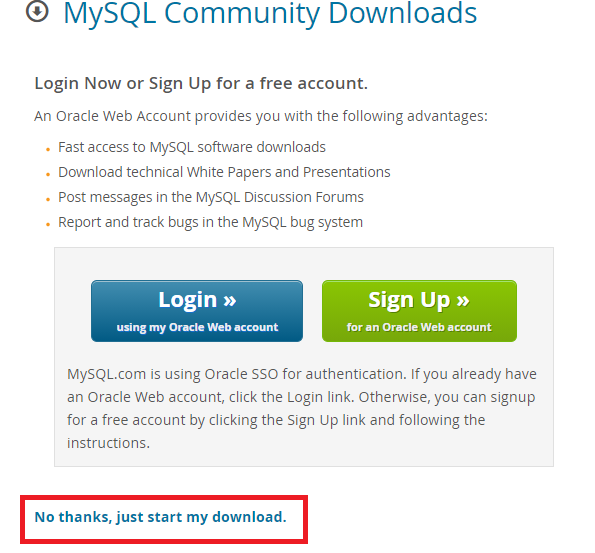595x553 pixels.
Task: Click 'Fast access to MySQL software downloads' text
Action: click(x=192, y=147)
